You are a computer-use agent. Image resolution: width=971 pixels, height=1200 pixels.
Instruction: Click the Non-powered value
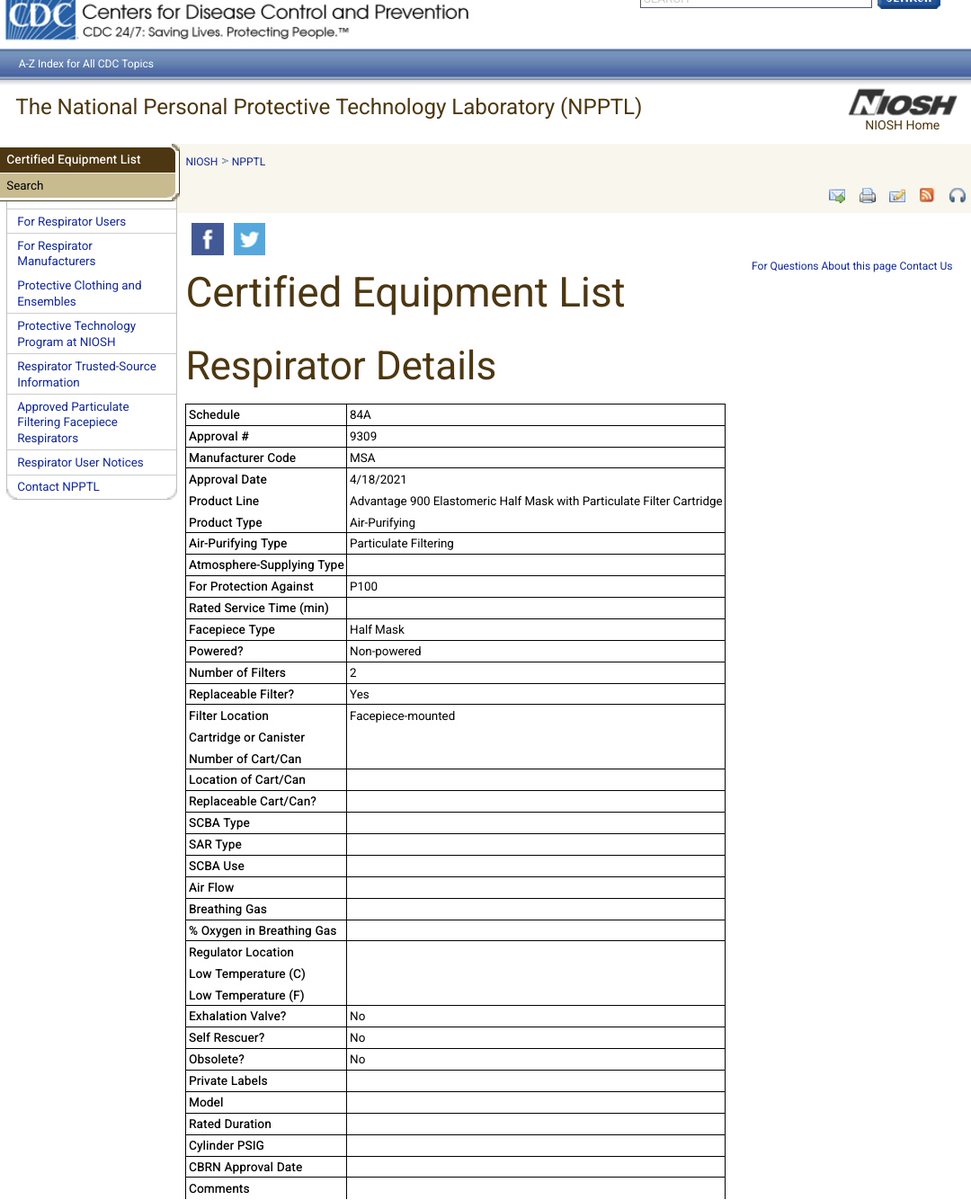pos(385,652)
